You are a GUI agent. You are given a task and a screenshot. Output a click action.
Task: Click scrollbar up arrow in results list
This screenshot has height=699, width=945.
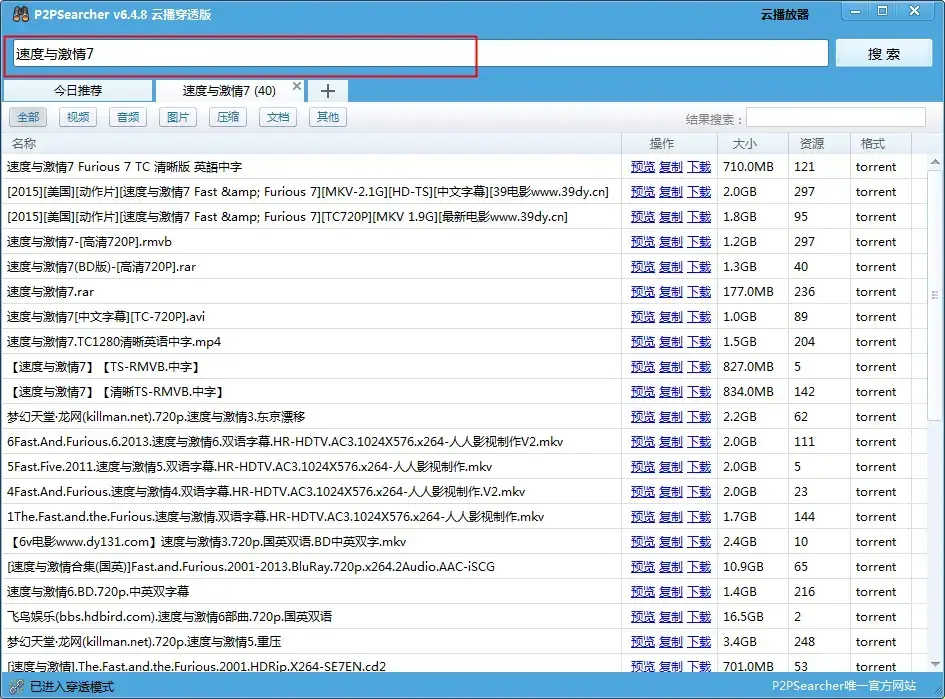tap(935, 162)
